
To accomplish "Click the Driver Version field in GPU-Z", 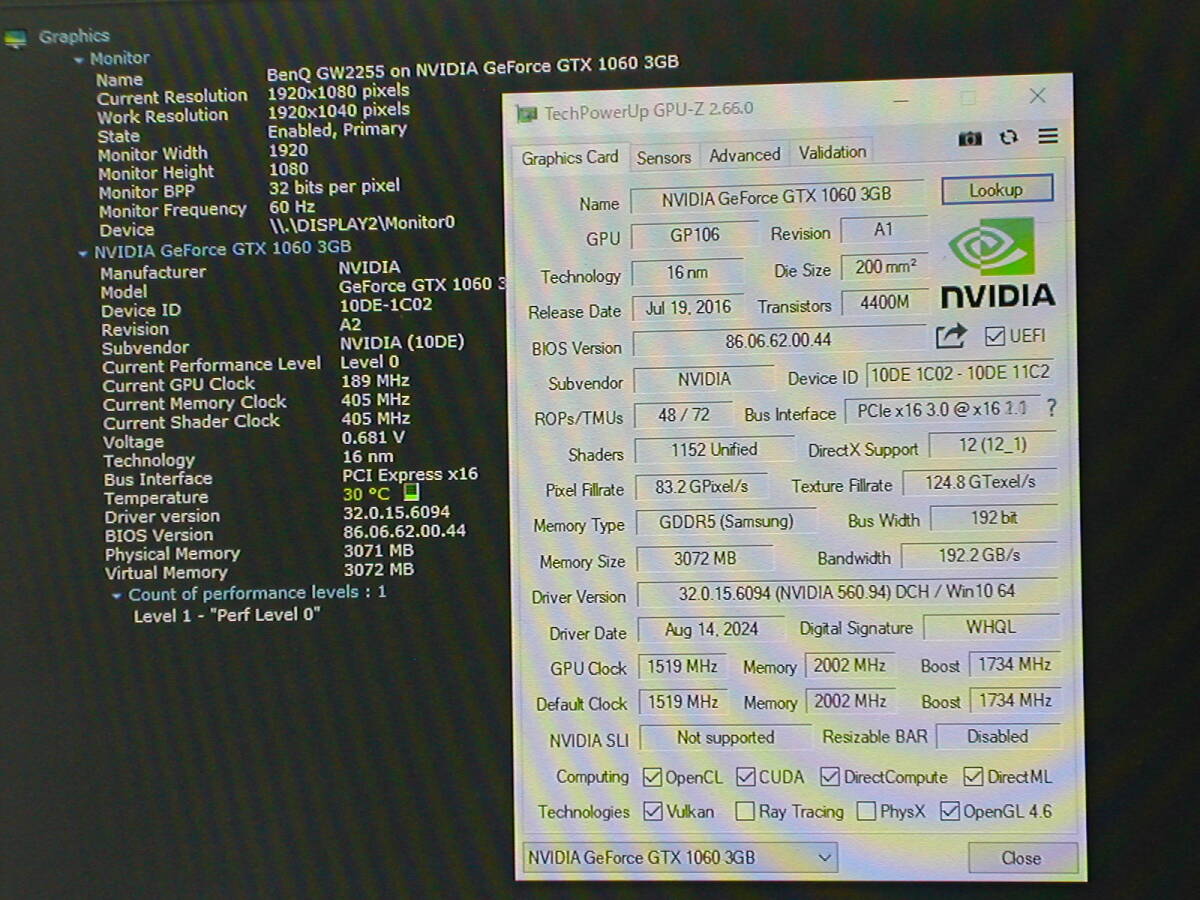I will (x=847, y=592).
